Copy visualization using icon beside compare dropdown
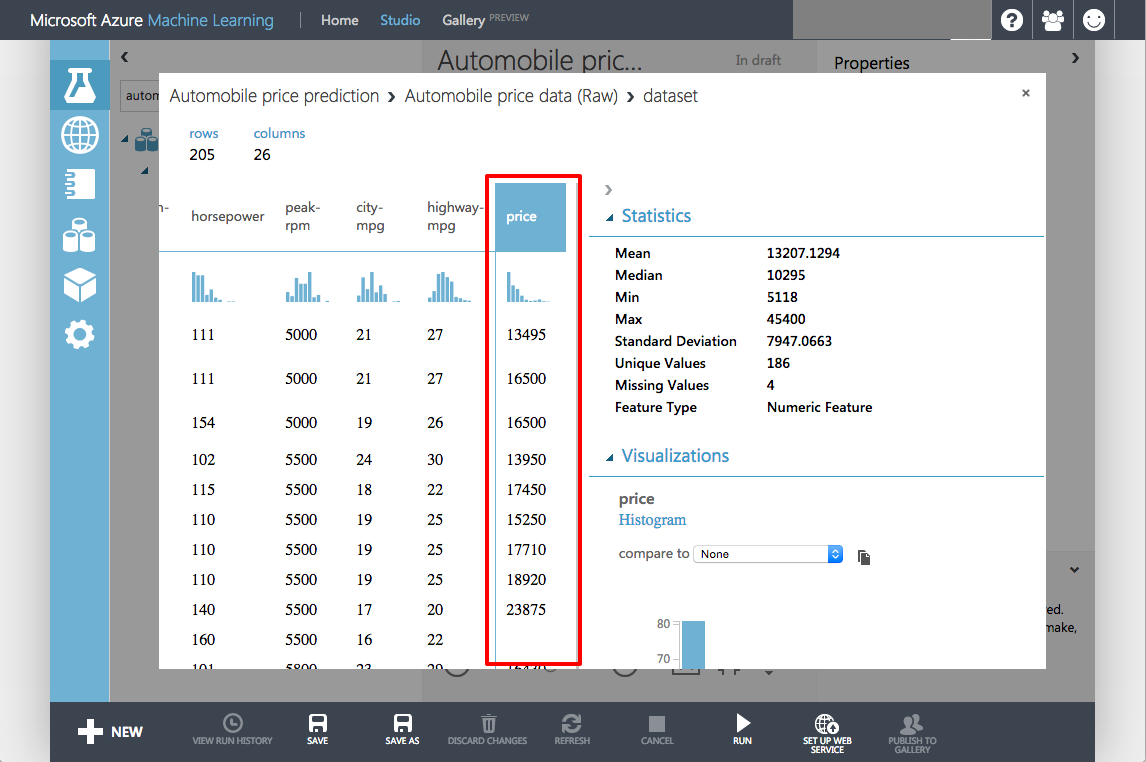 pos(864,557)
